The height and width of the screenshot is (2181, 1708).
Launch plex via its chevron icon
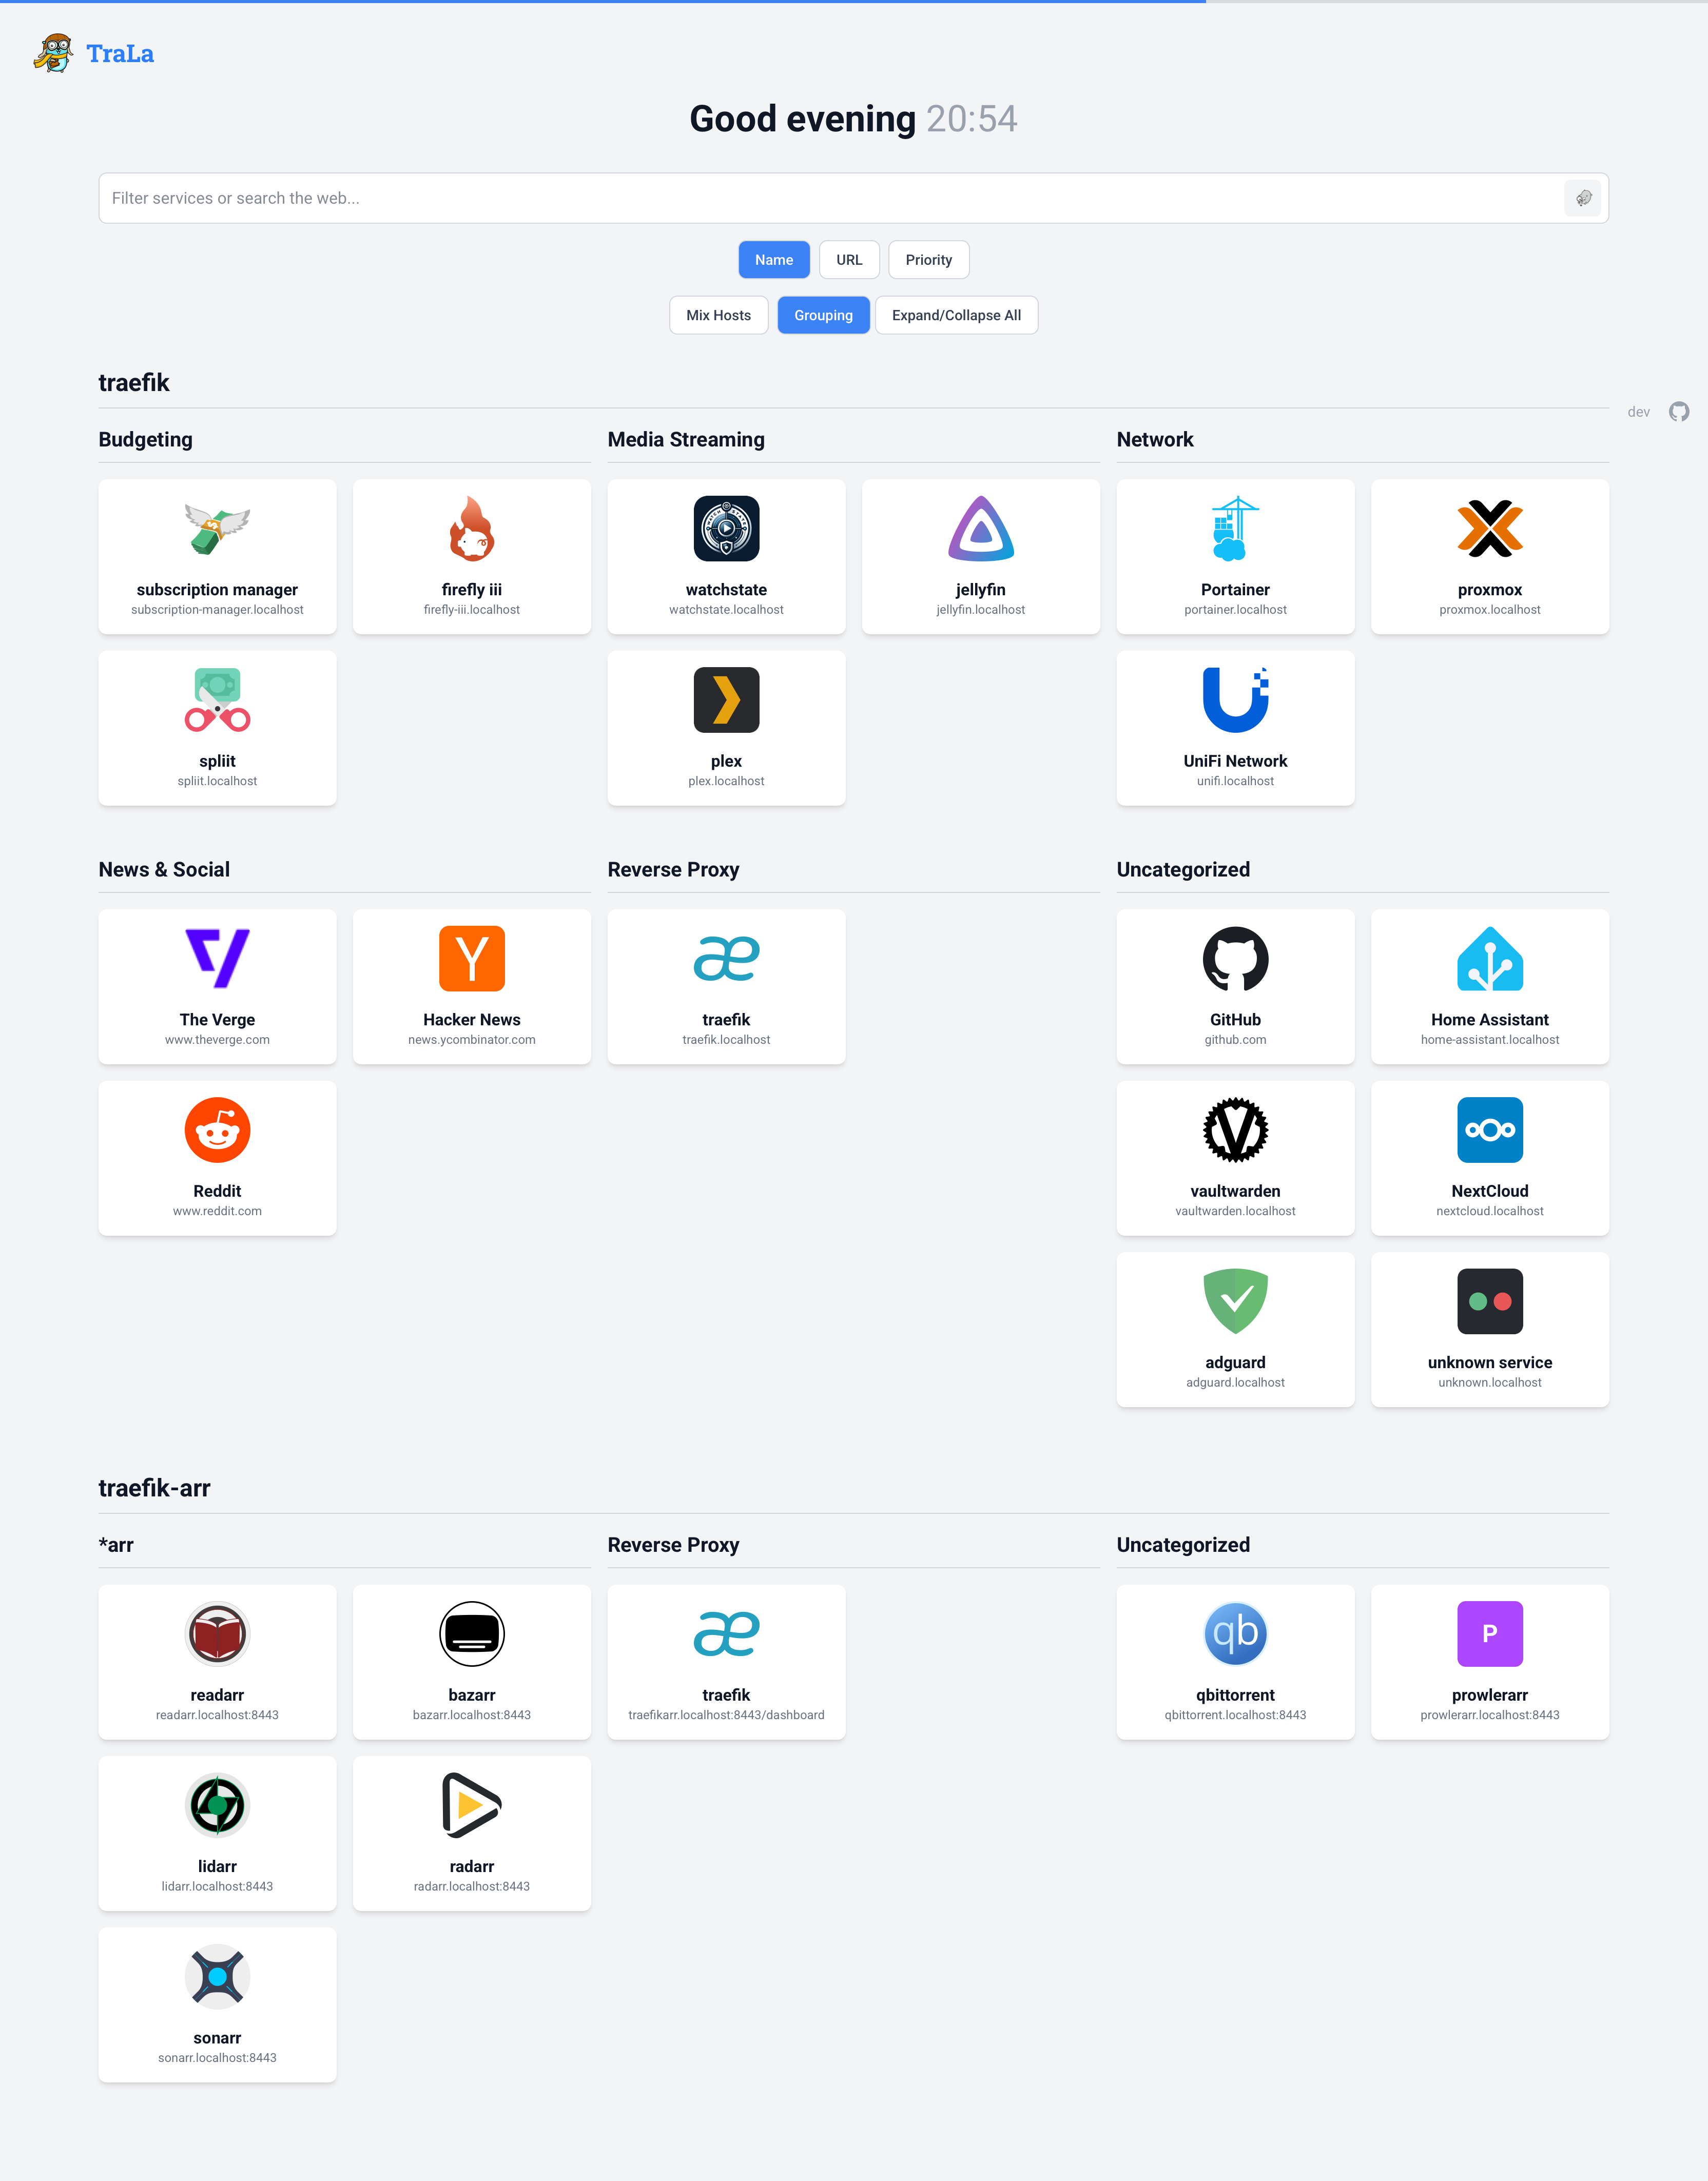726,700
